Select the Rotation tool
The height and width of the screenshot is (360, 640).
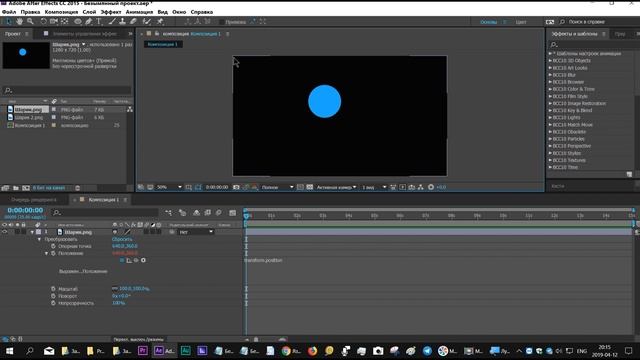(43, 21)
